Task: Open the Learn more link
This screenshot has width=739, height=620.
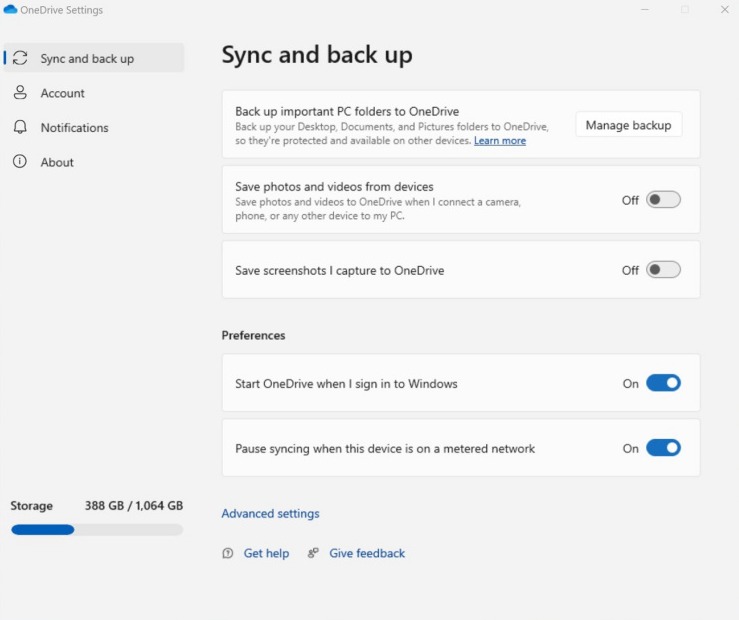Action: pyautogui.click(x=500, y=140)
